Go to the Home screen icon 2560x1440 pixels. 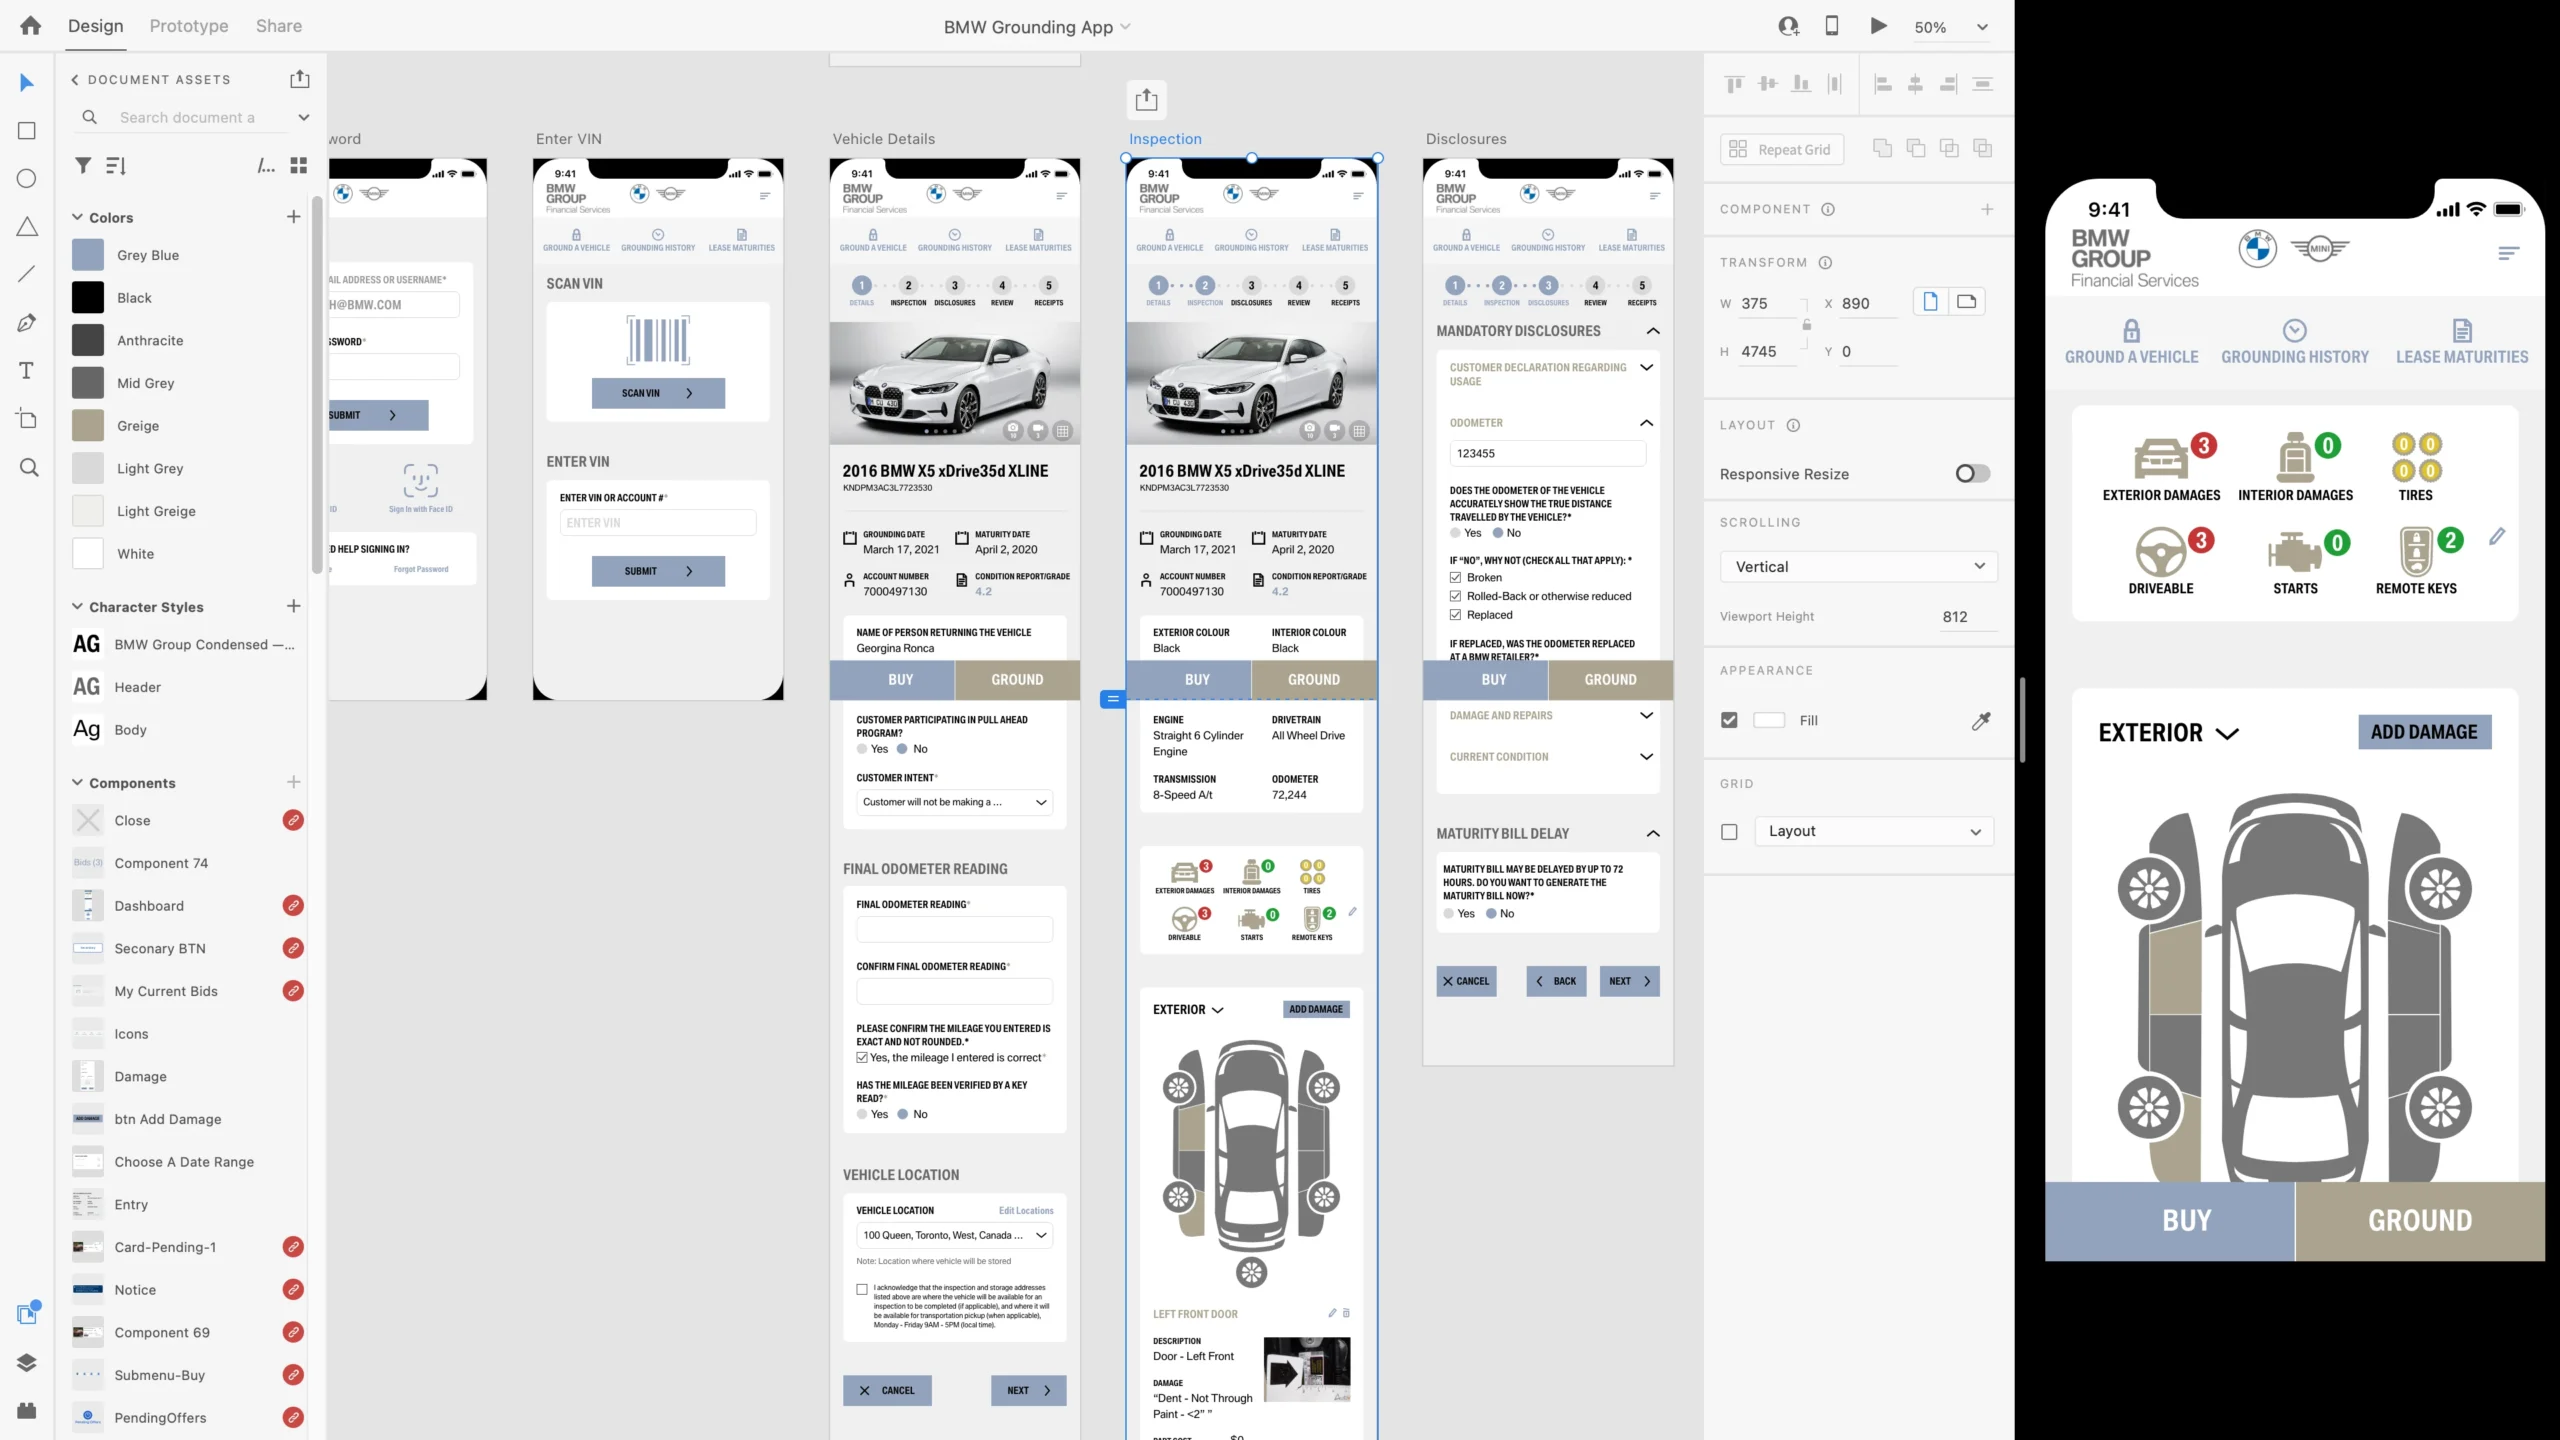coord(31,26)
